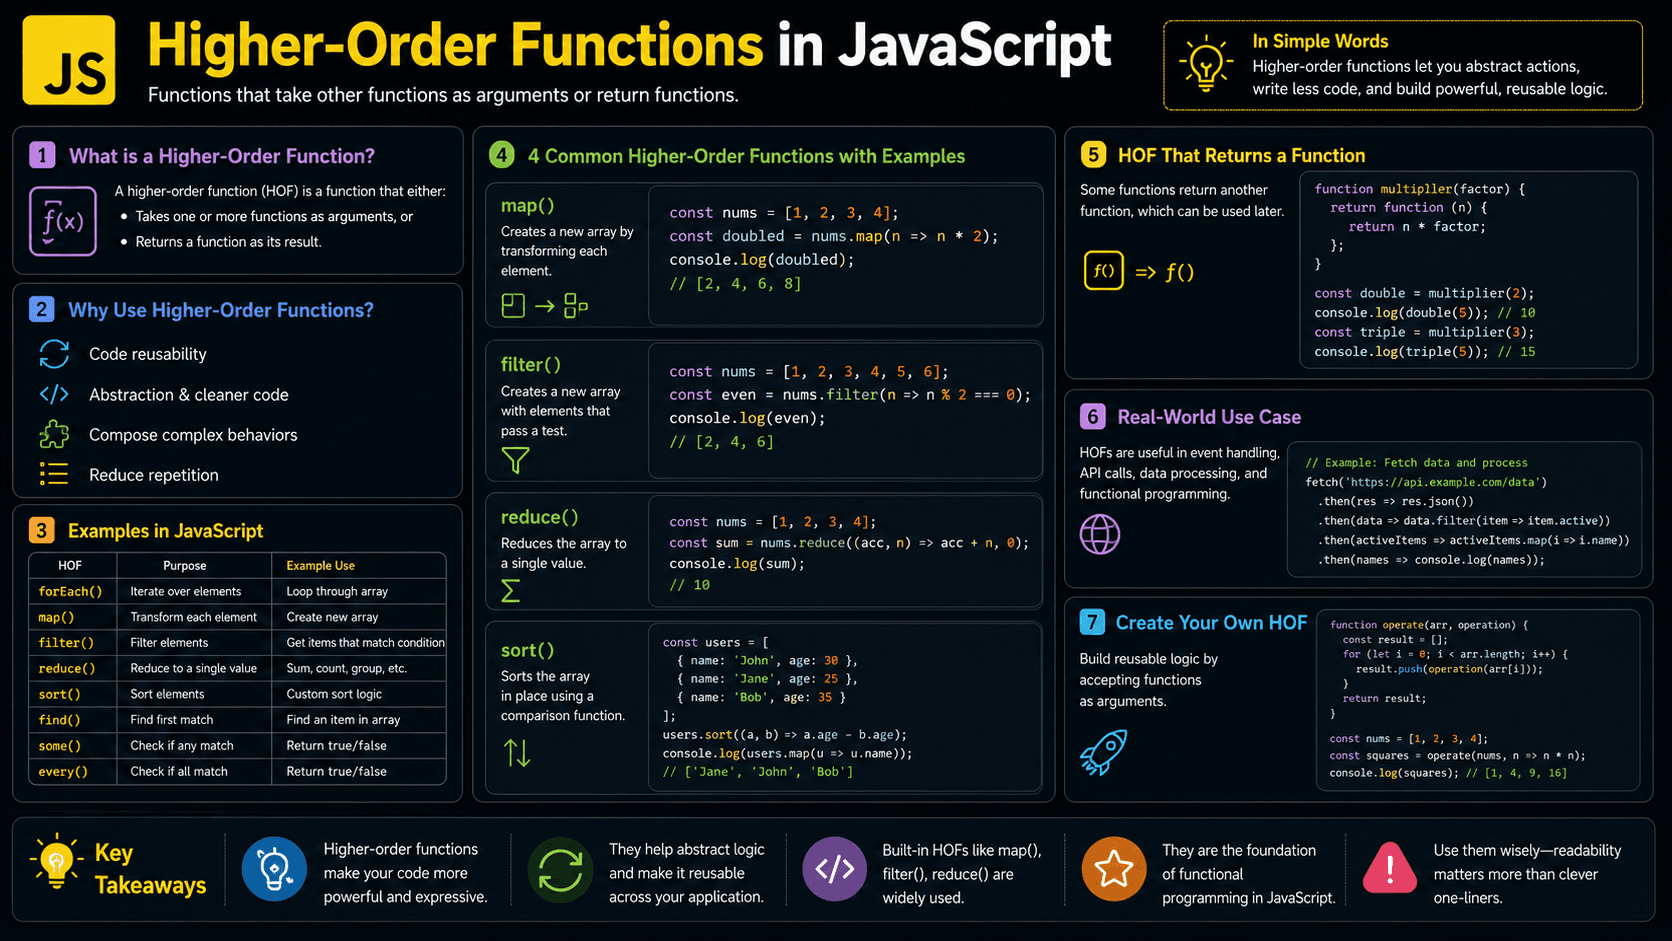This screenshot has height=941, width=1672.
Task: Click the puzzle piece icon beside Compose complex behaviors
Action: click(54, 434)
